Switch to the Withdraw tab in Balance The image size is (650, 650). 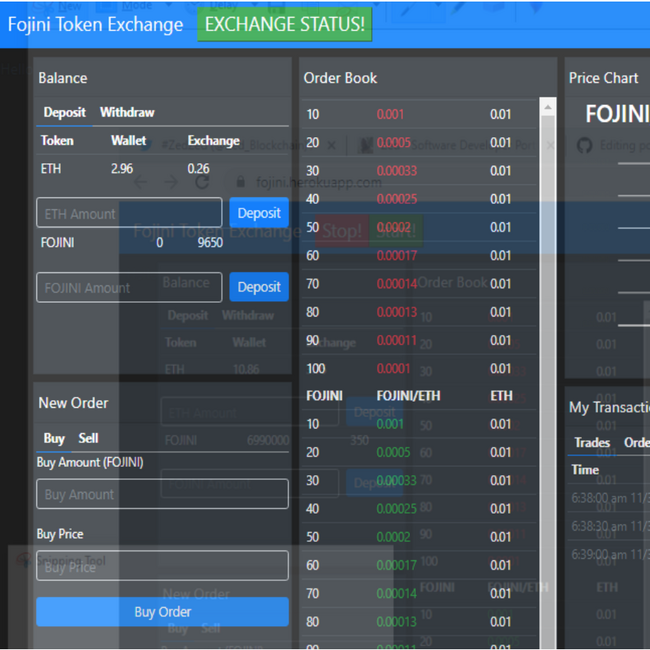[127, 112]
